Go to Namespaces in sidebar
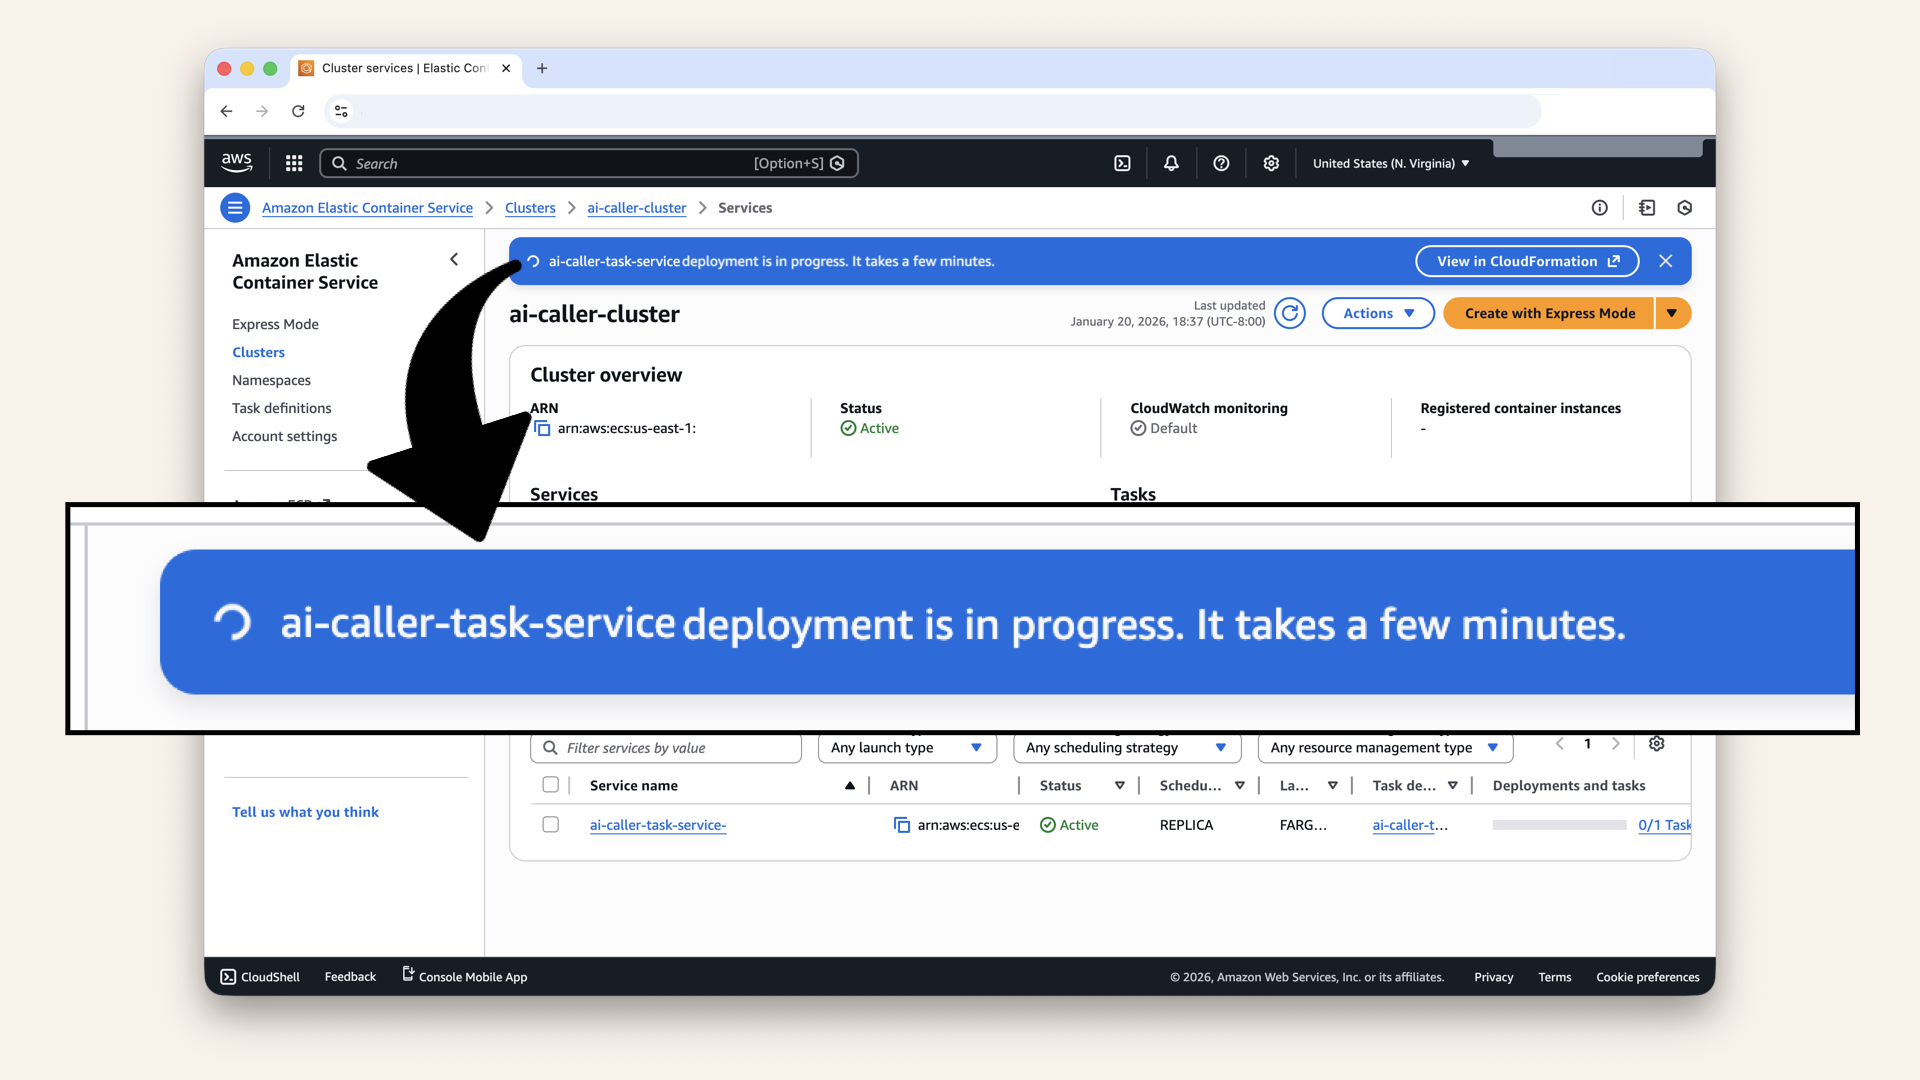Image resolution: width=1920 pixels, height=1080 pixels. 271,380
